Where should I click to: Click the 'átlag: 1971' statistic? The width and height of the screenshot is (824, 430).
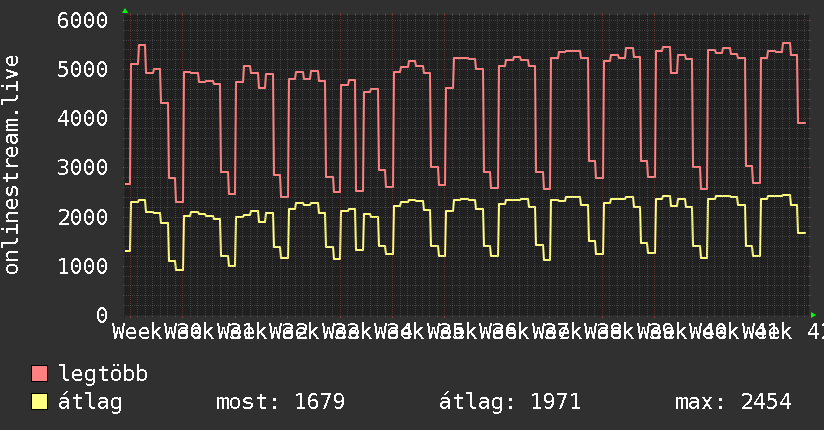pos(510,402)
